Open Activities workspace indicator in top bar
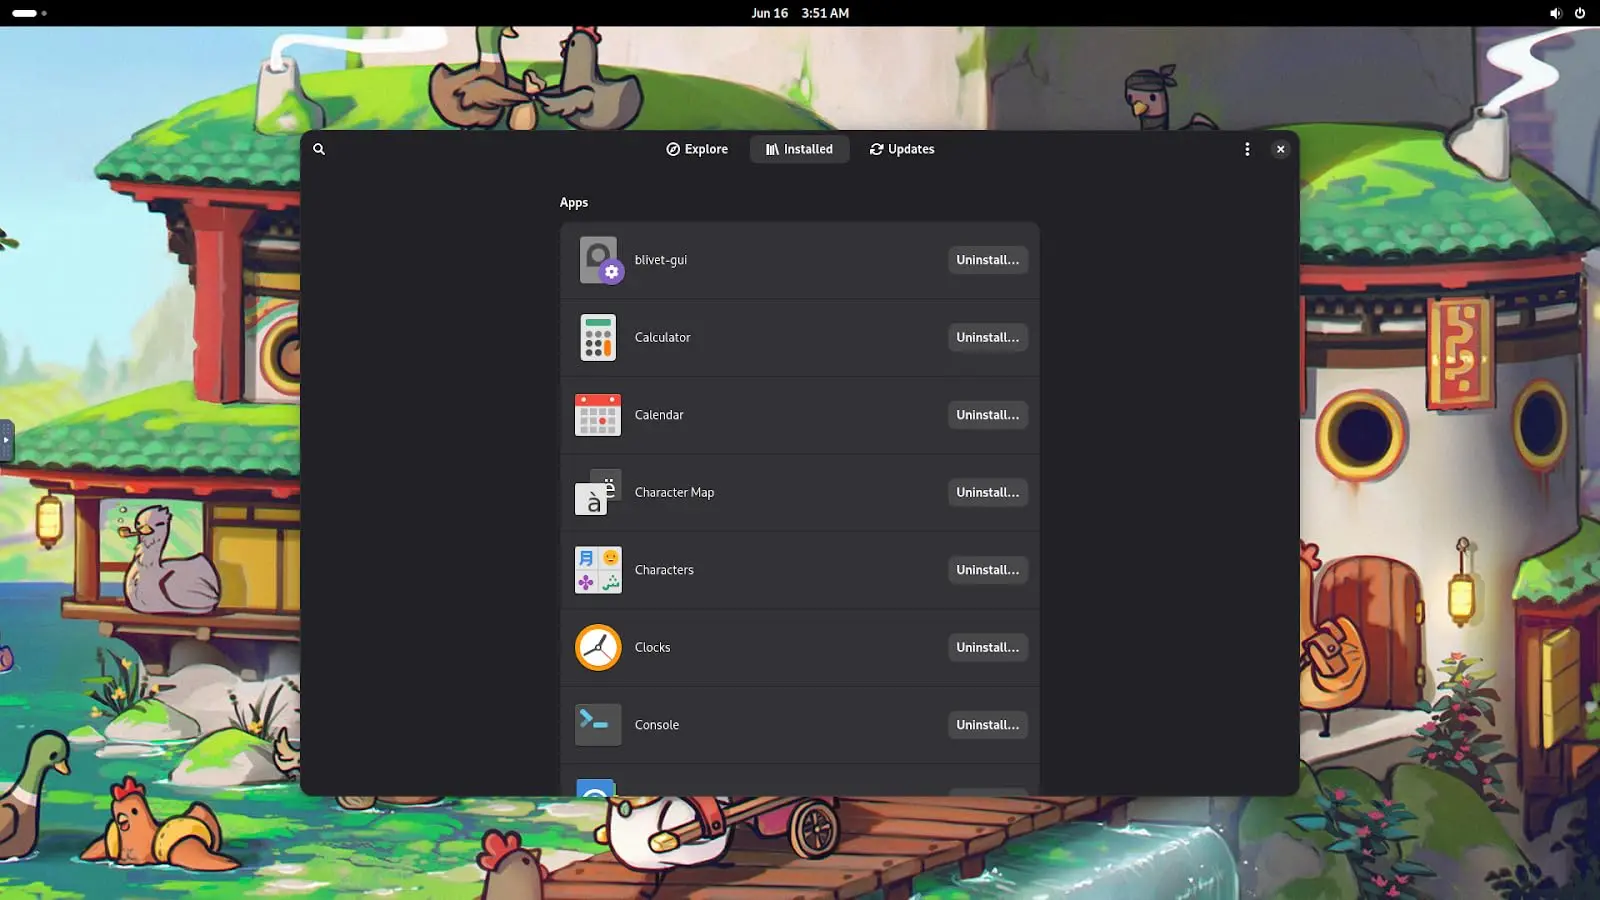 [x=30, y=13]
